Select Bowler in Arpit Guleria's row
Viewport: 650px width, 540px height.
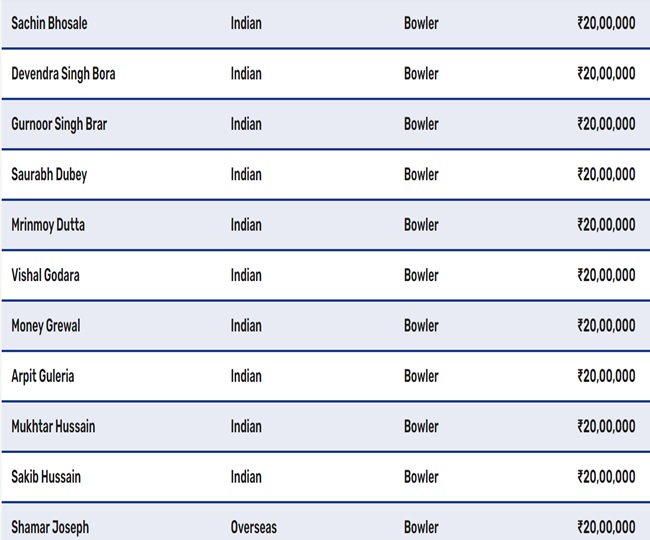coord(421,376)
